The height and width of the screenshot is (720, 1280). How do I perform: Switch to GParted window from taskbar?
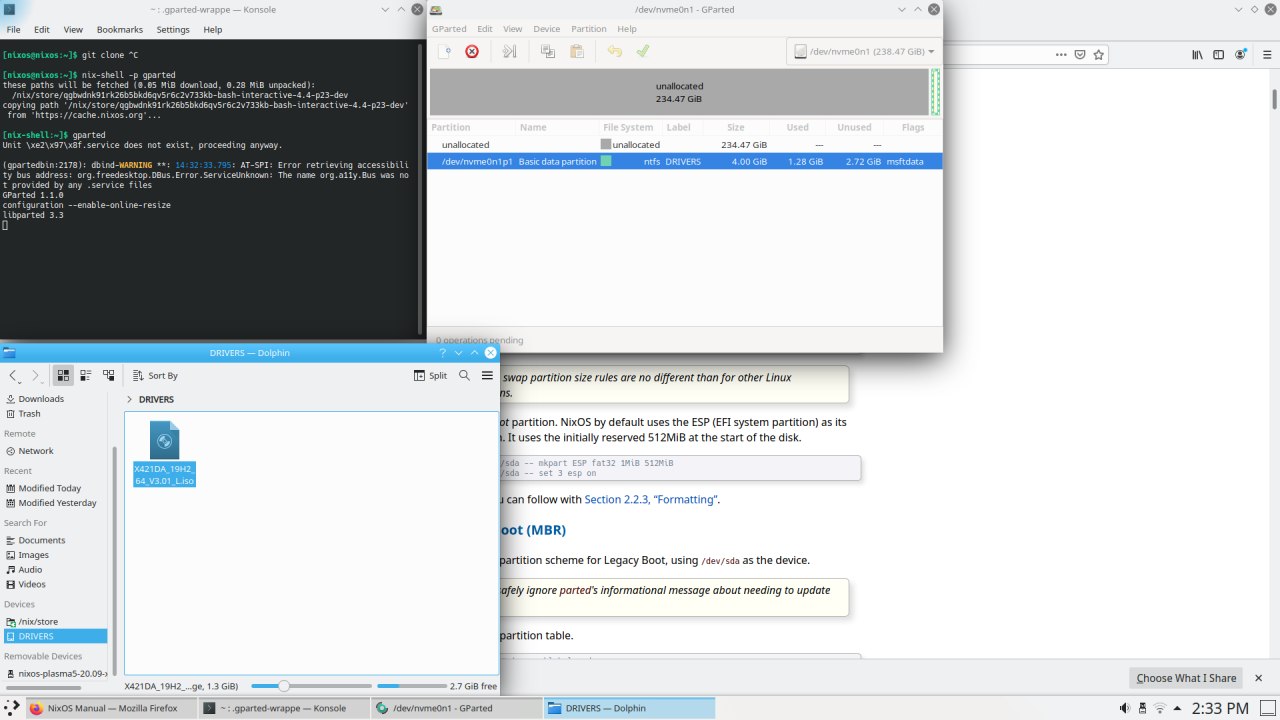pyautogui.click(x=456, y=708)
